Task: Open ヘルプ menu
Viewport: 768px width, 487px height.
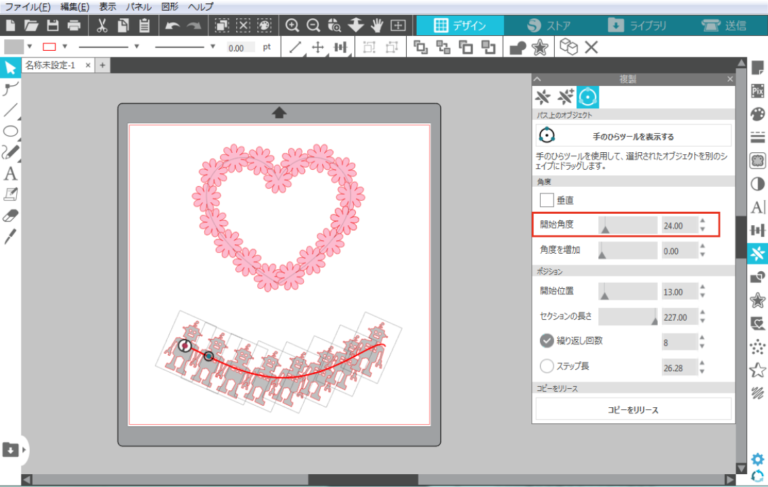Action: (200, 7)
